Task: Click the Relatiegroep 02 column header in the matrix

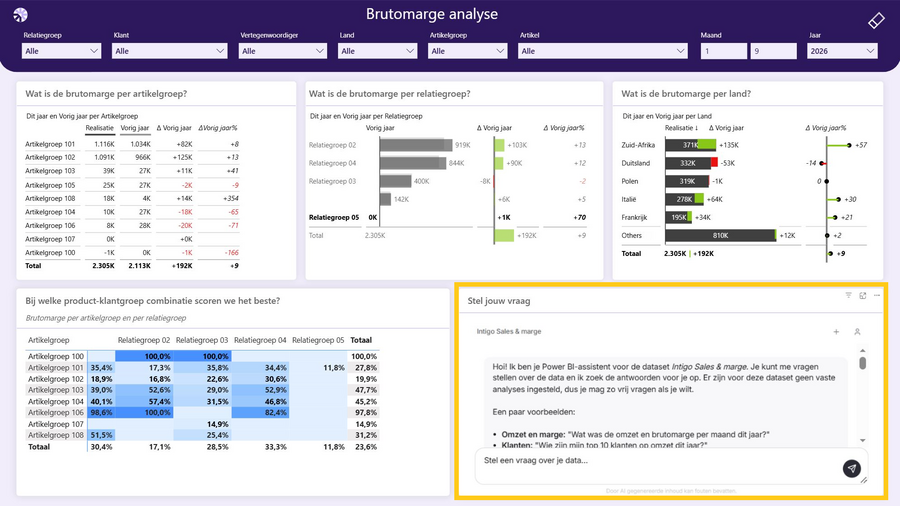Action: point(144,340)
